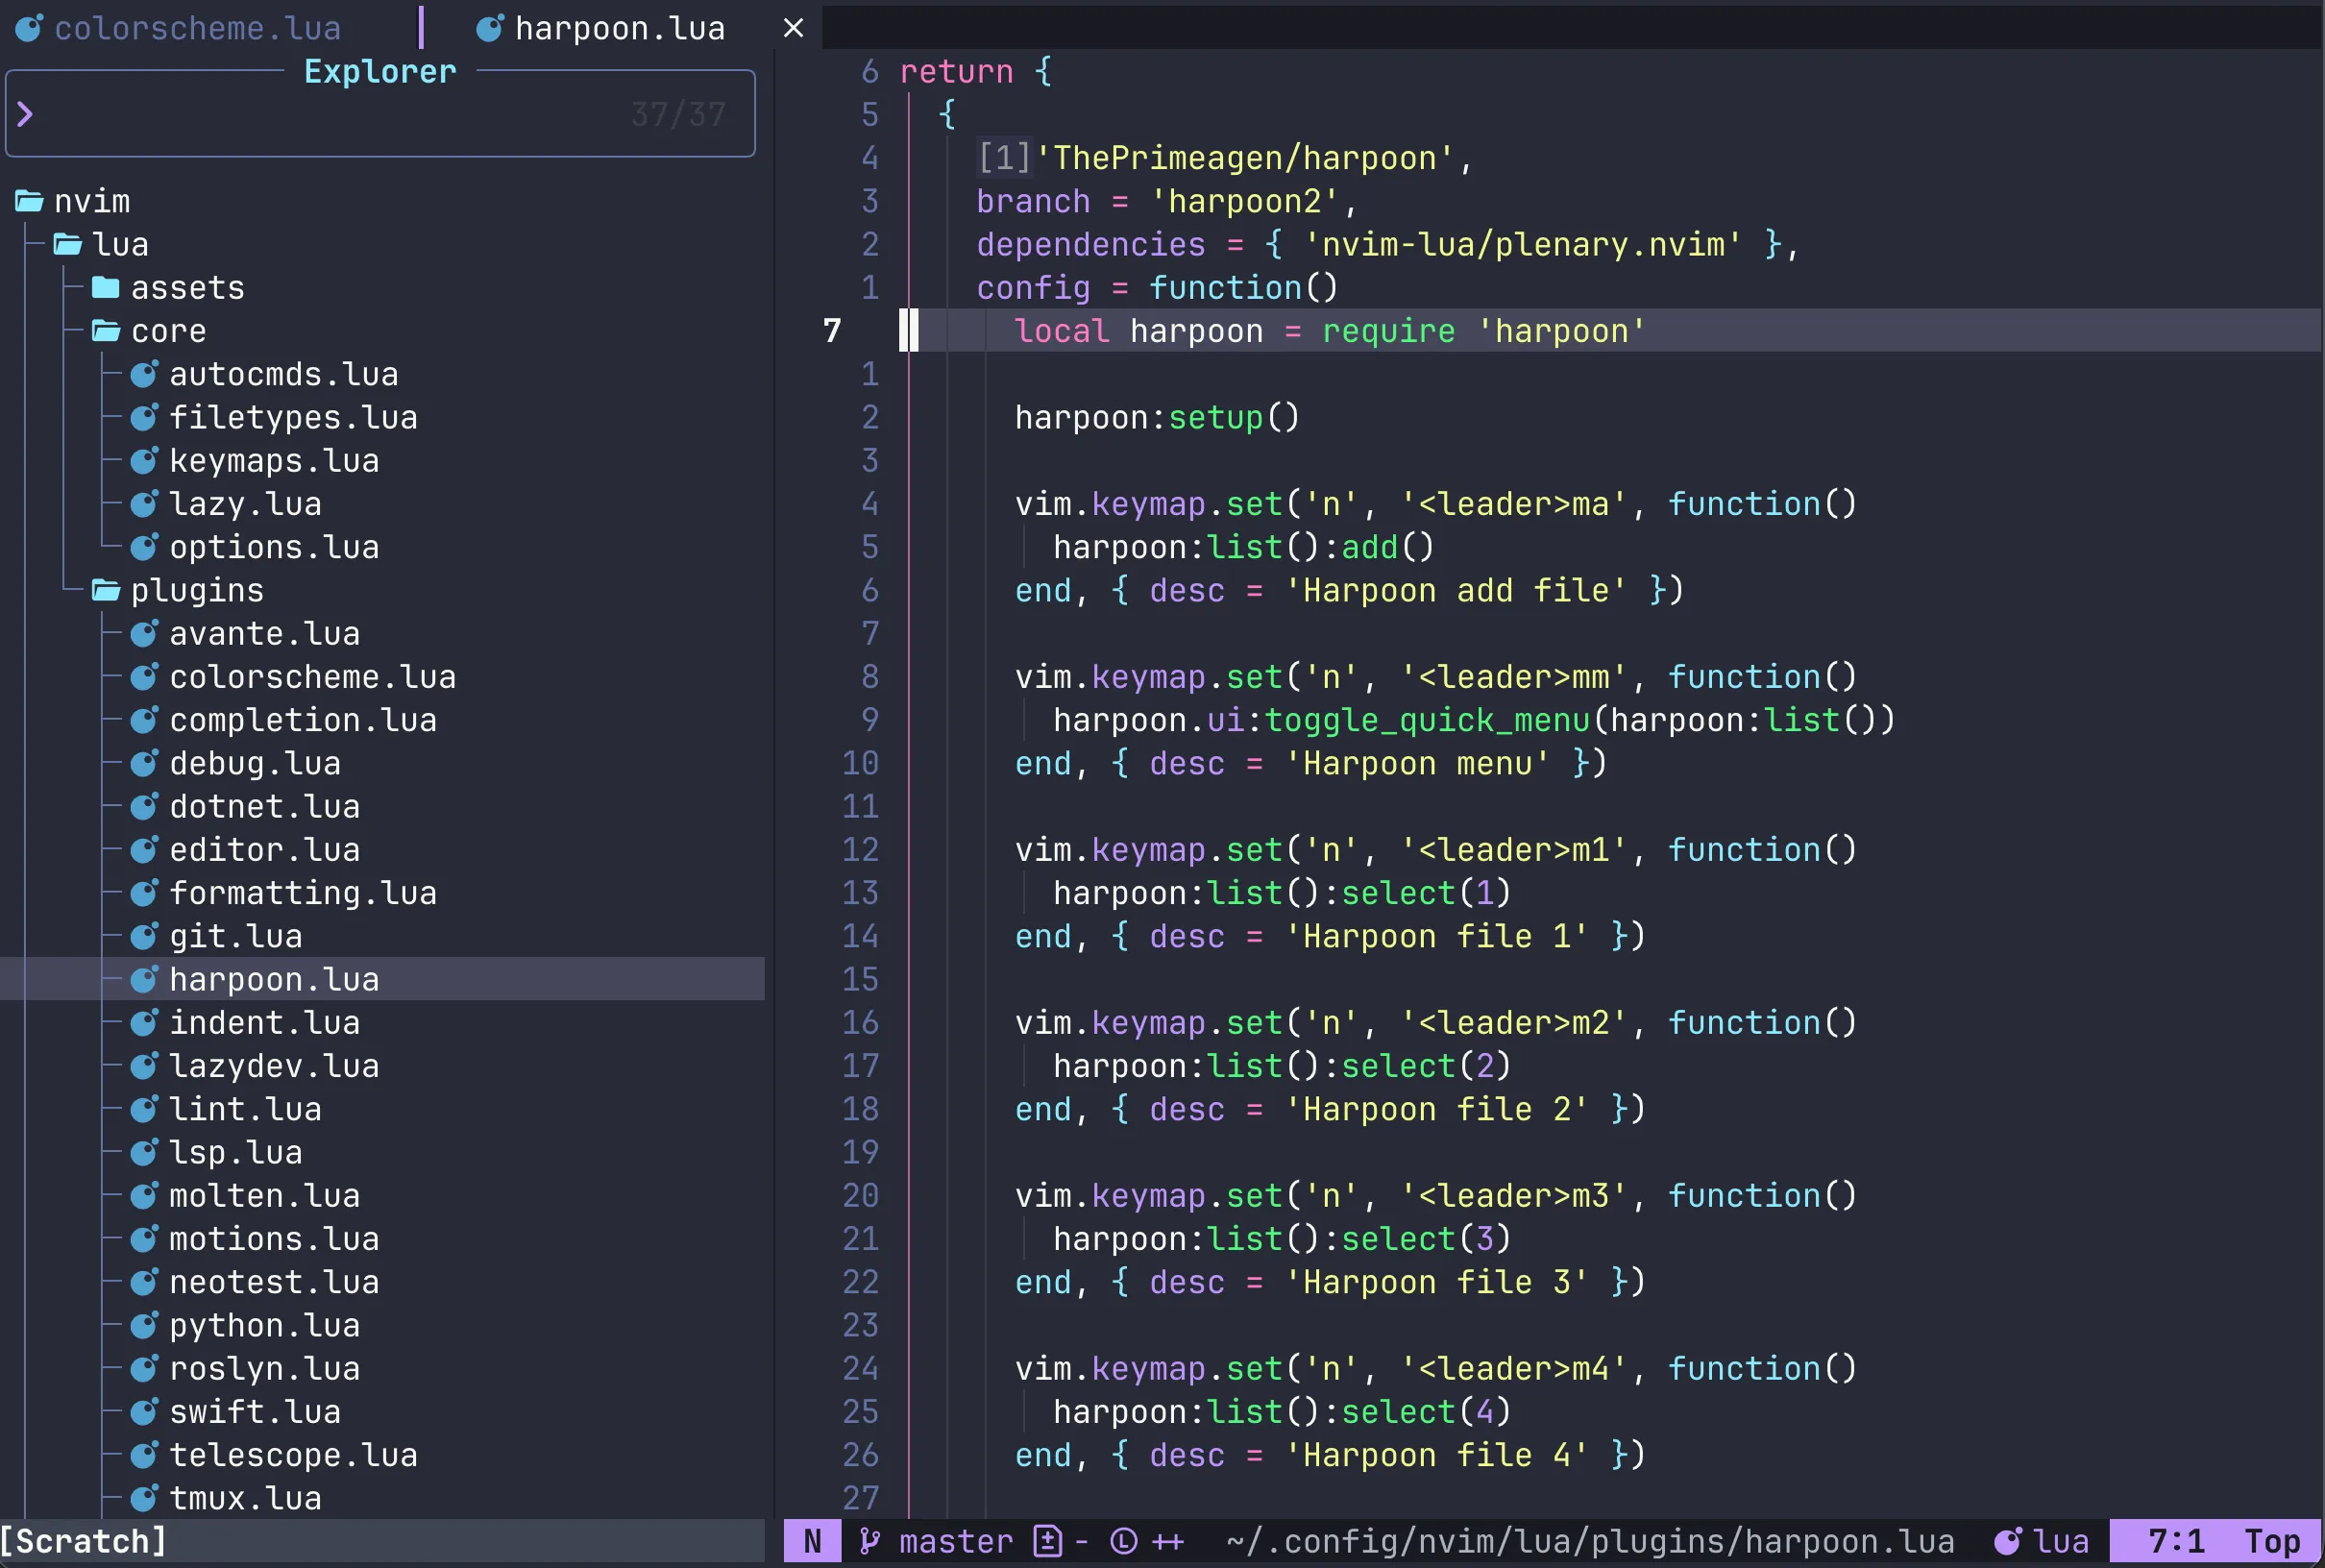2325x1568 pixels.
Task: Click the harpoon:setup() line
Action: click(1157, 417)
